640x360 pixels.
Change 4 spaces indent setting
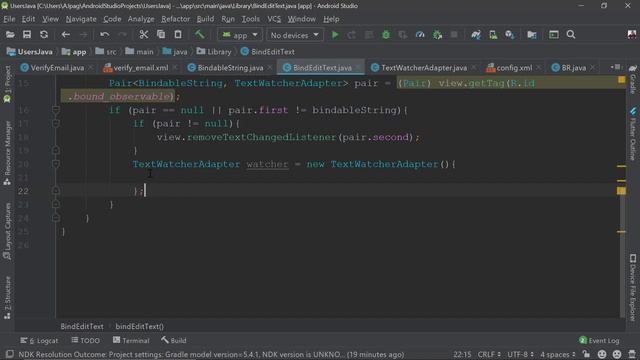pos(558,354)
